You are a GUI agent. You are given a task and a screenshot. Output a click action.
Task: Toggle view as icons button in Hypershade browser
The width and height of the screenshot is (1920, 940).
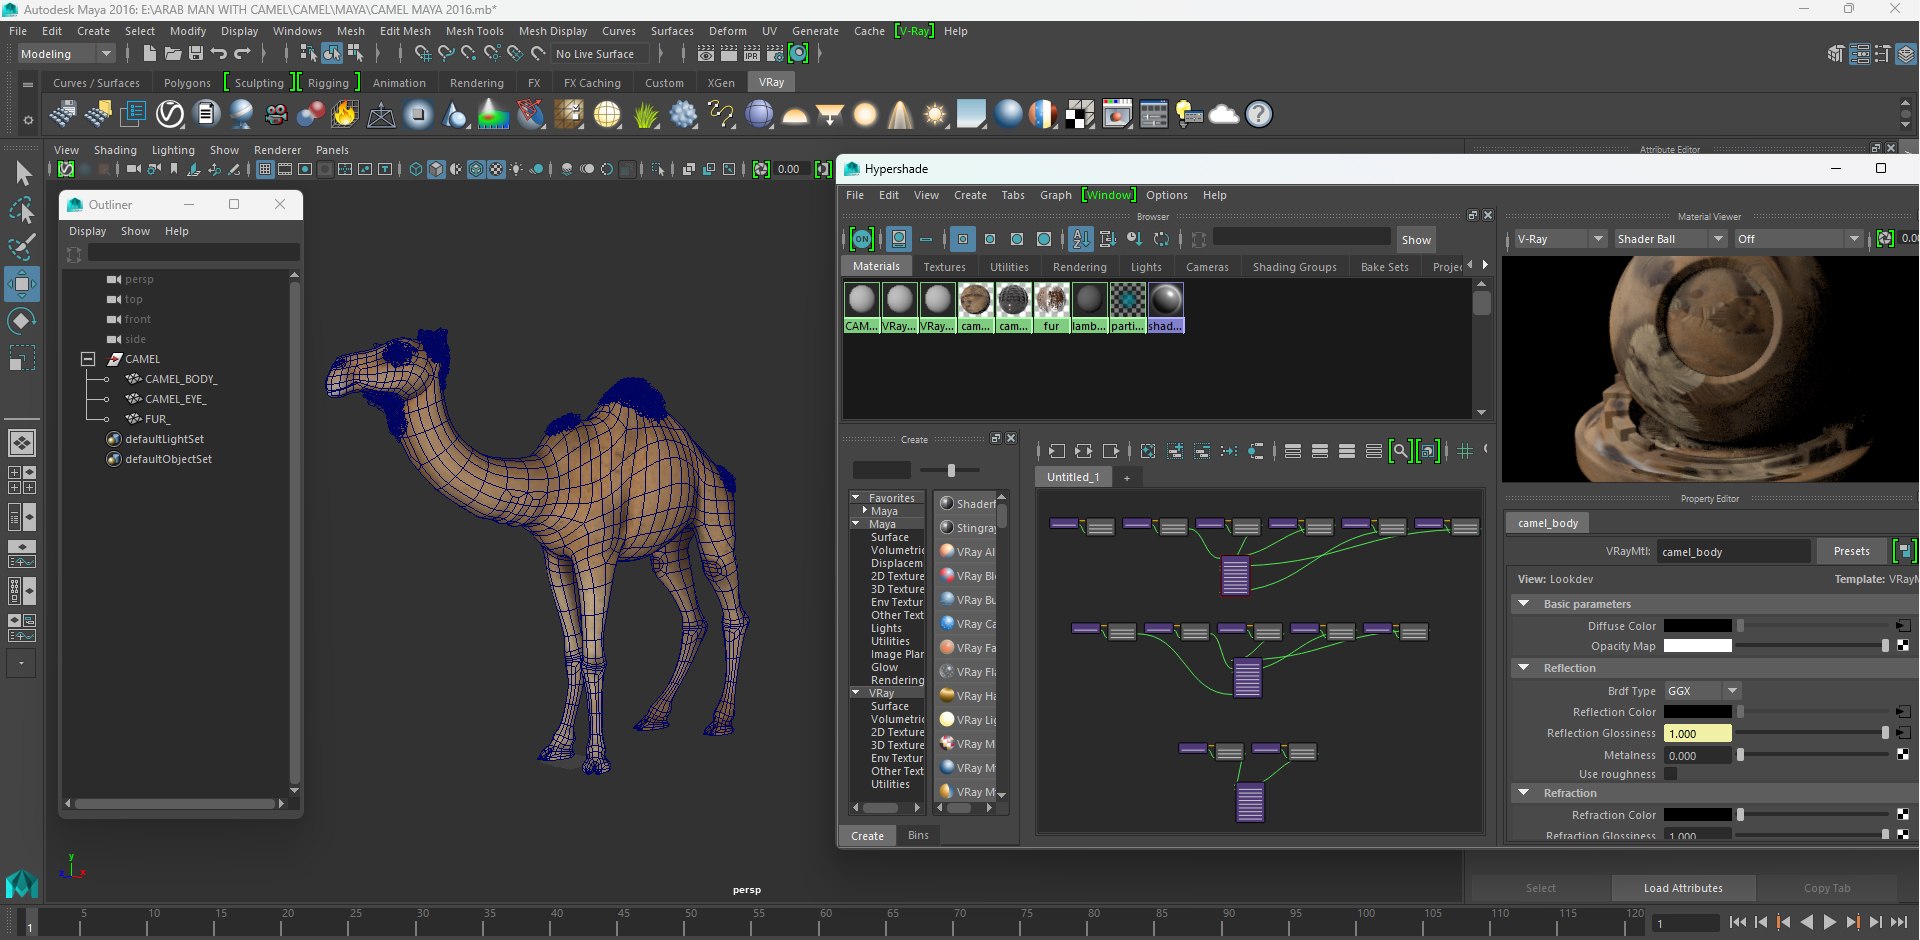898,239
